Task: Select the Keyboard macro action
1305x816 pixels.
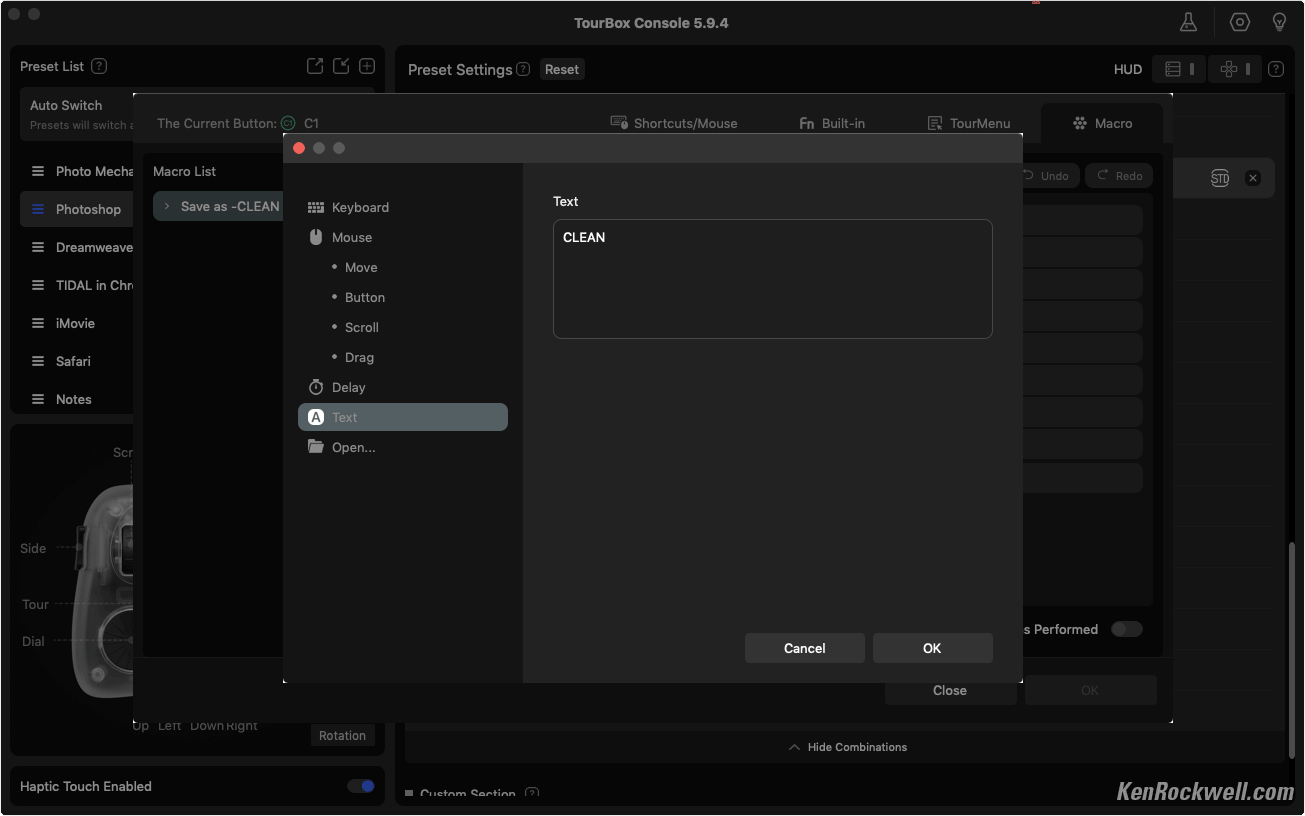Action: coord(360,207)
